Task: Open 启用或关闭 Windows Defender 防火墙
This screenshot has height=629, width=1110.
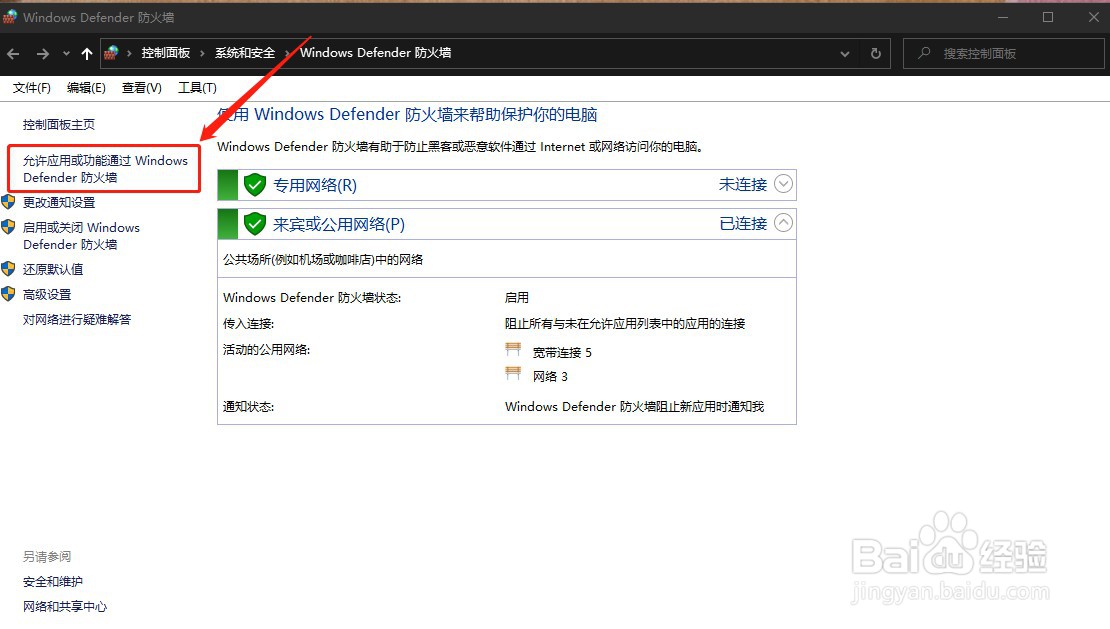Action: [81, 236]
